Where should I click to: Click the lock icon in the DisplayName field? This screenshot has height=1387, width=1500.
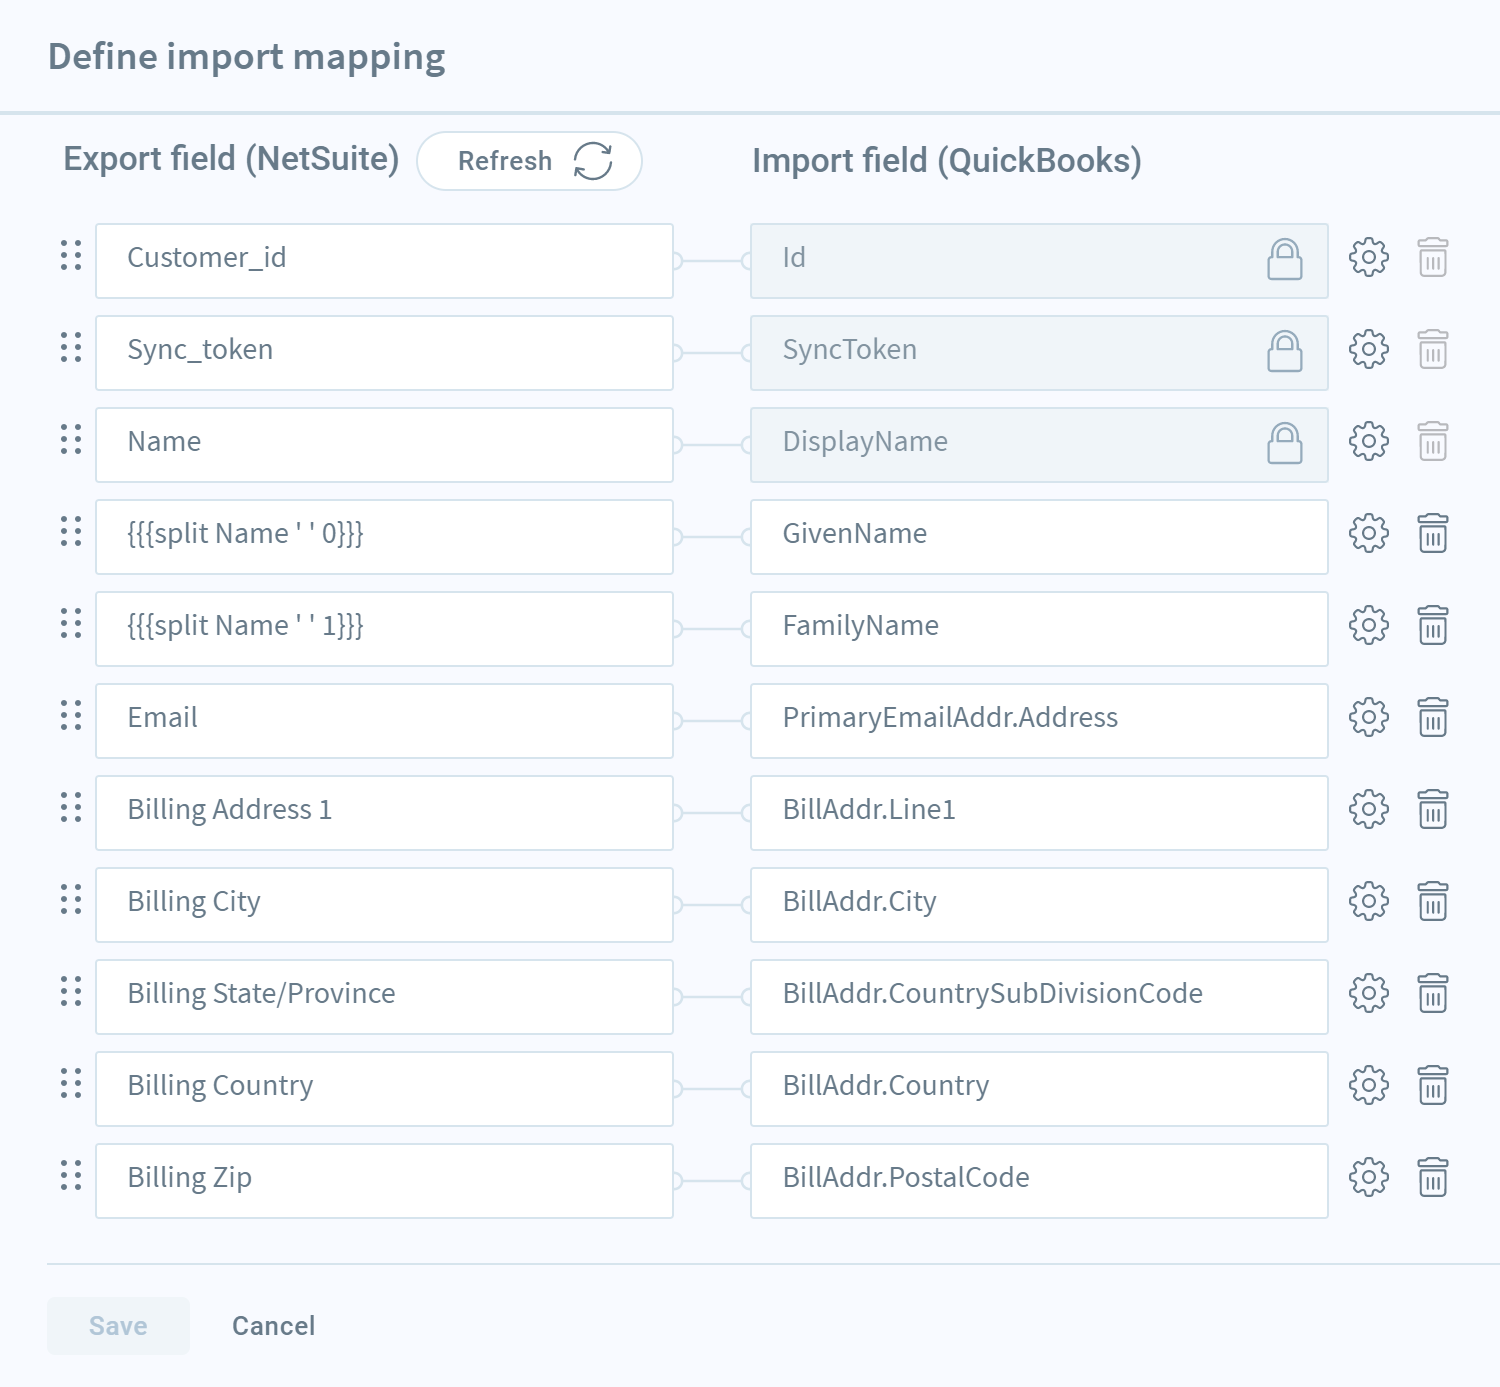[1285, 444]
